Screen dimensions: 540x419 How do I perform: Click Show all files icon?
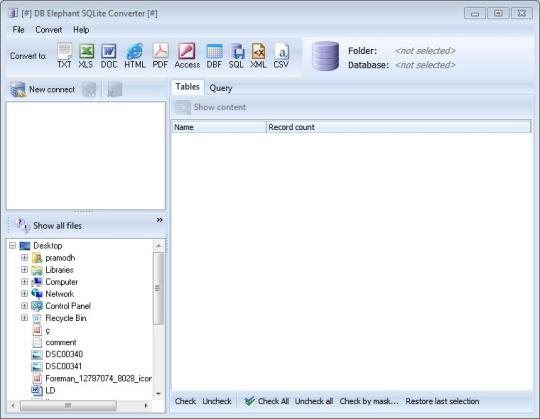22,226
